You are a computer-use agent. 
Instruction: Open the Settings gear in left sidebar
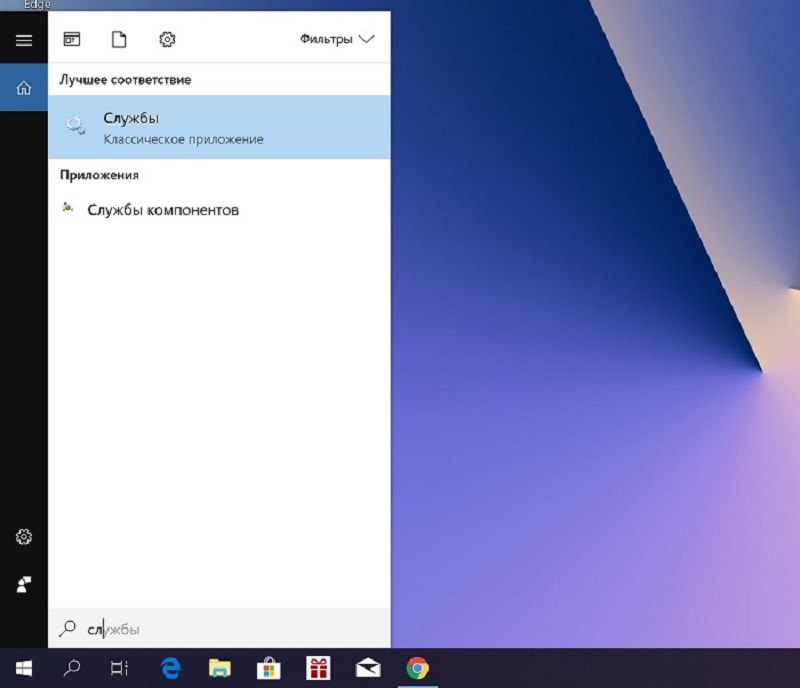pyautogui.click(x=23, y=536)
